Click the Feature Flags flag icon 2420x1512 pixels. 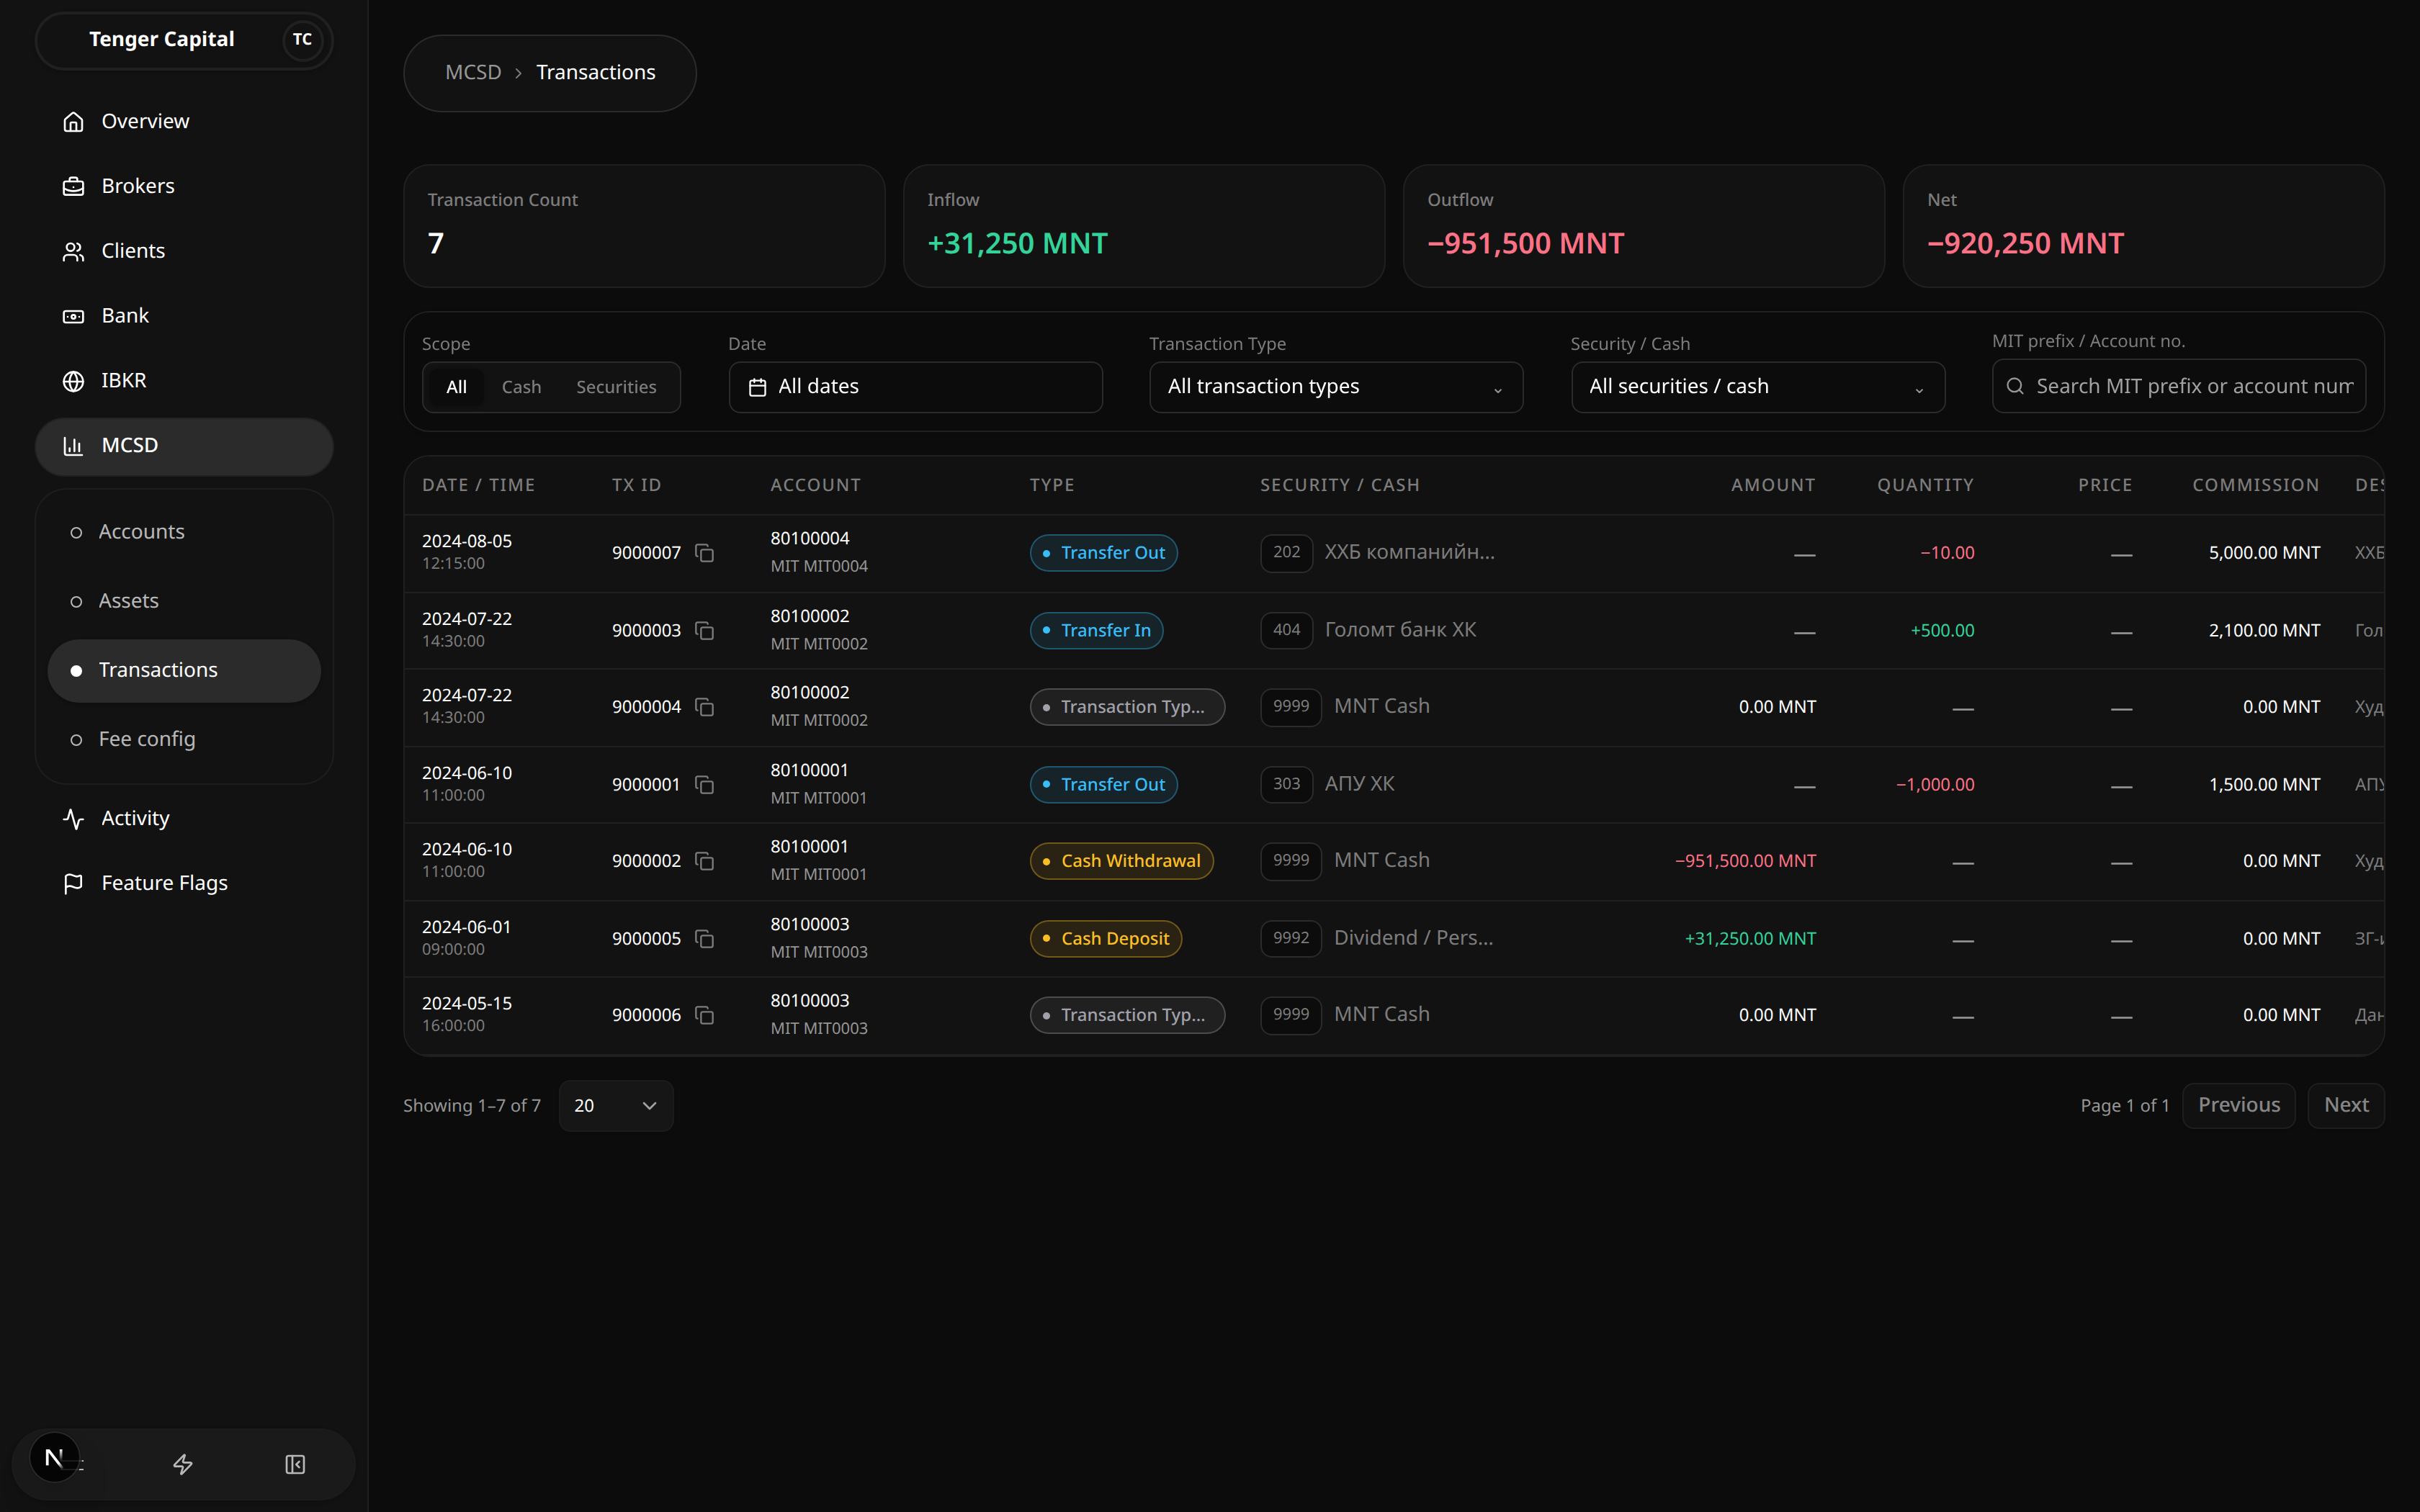(73, 884)
